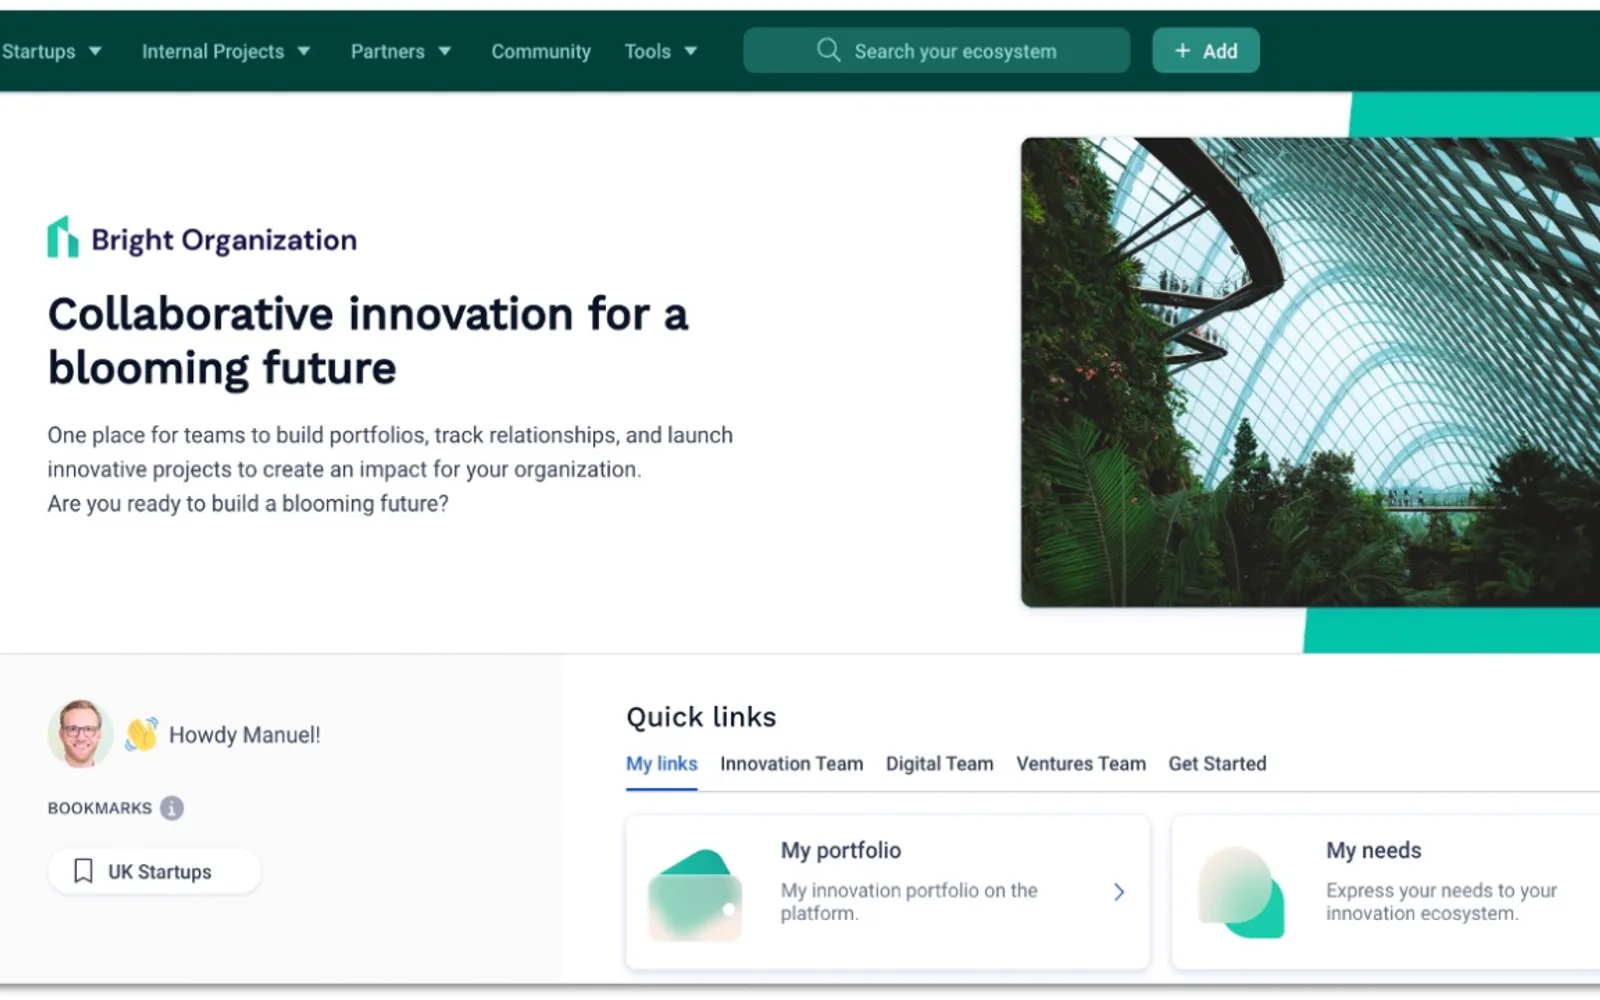This screenshot has width=1600, height=1000.
Task: Open the My portfolio card
Action: pyautogui.click(x=888, y=892)
